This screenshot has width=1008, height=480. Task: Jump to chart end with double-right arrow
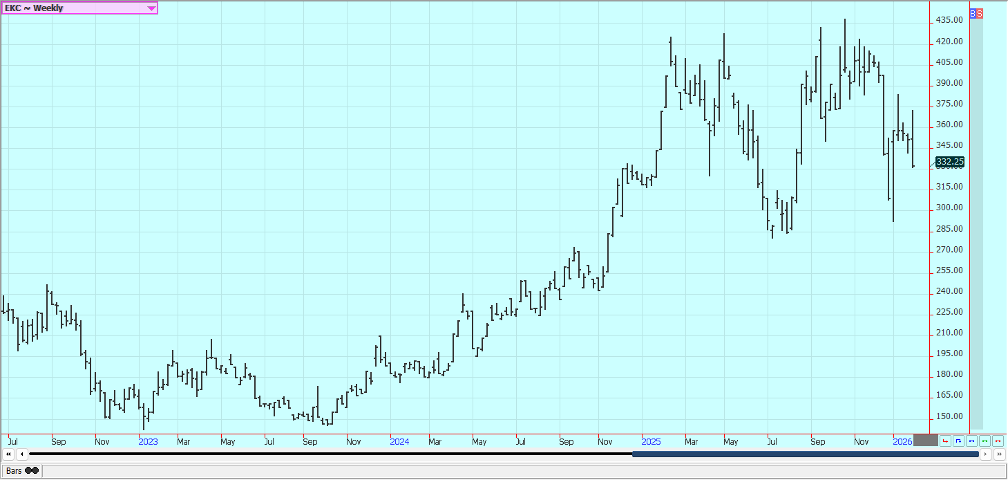click(999, 454)
